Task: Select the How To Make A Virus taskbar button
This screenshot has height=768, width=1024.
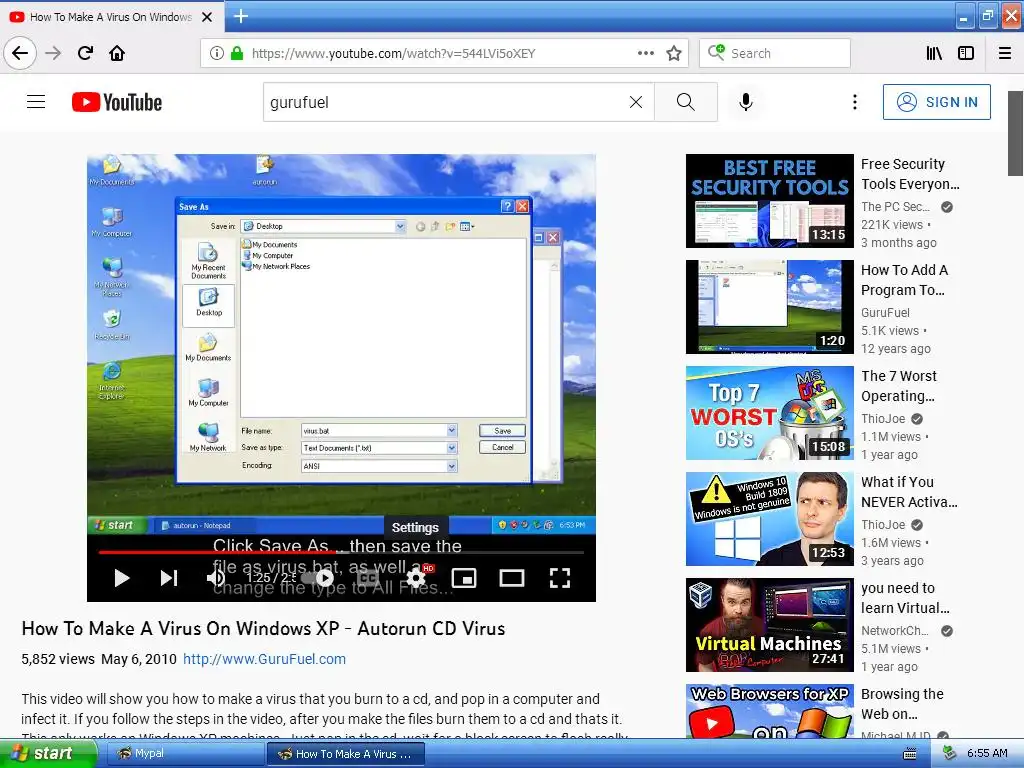Action: click(345, 754)
